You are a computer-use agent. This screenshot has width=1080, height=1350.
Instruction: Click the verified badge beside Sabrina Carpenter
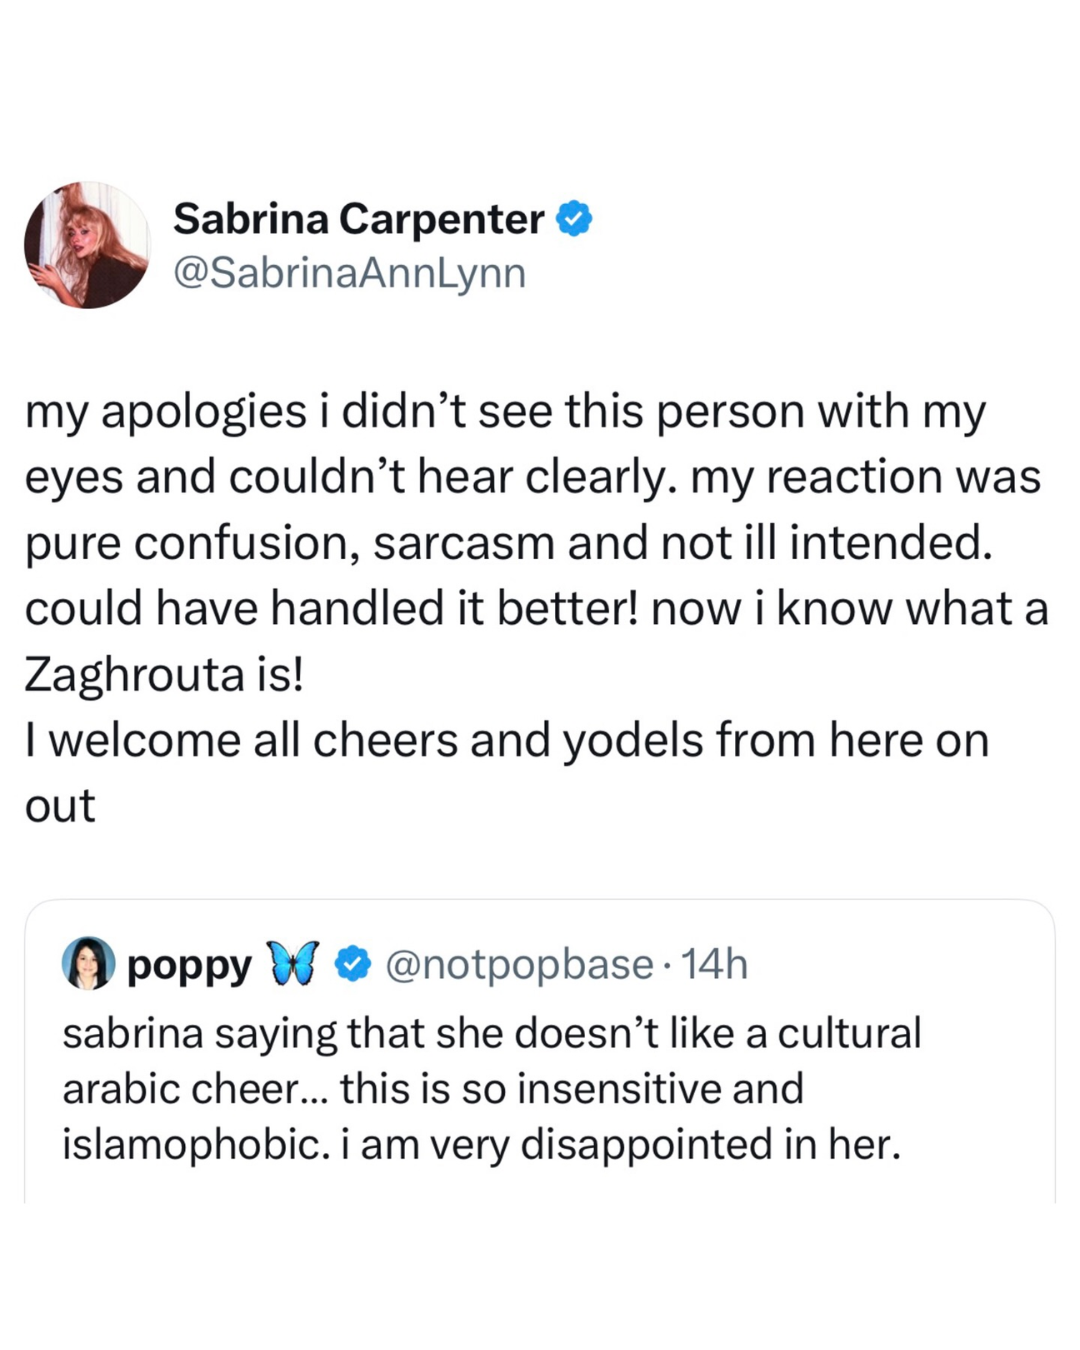tap(574, 219)
